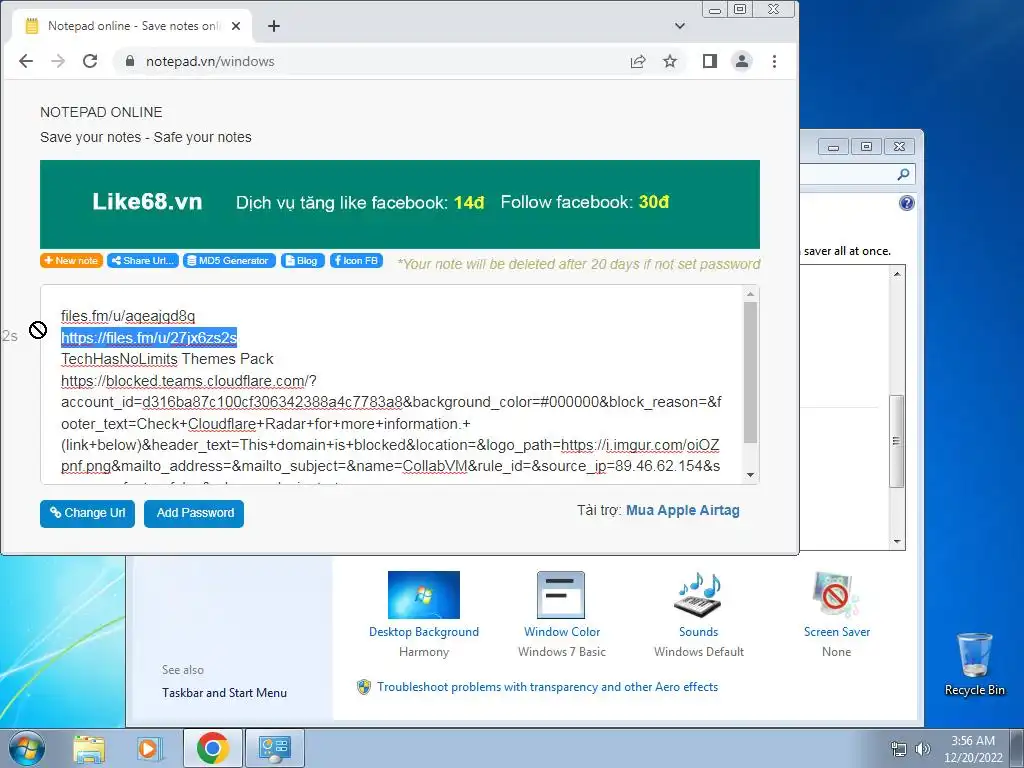Bookmark this page with the star
The width and height of the screenshot is (1024, 768).
pos(670,61)
